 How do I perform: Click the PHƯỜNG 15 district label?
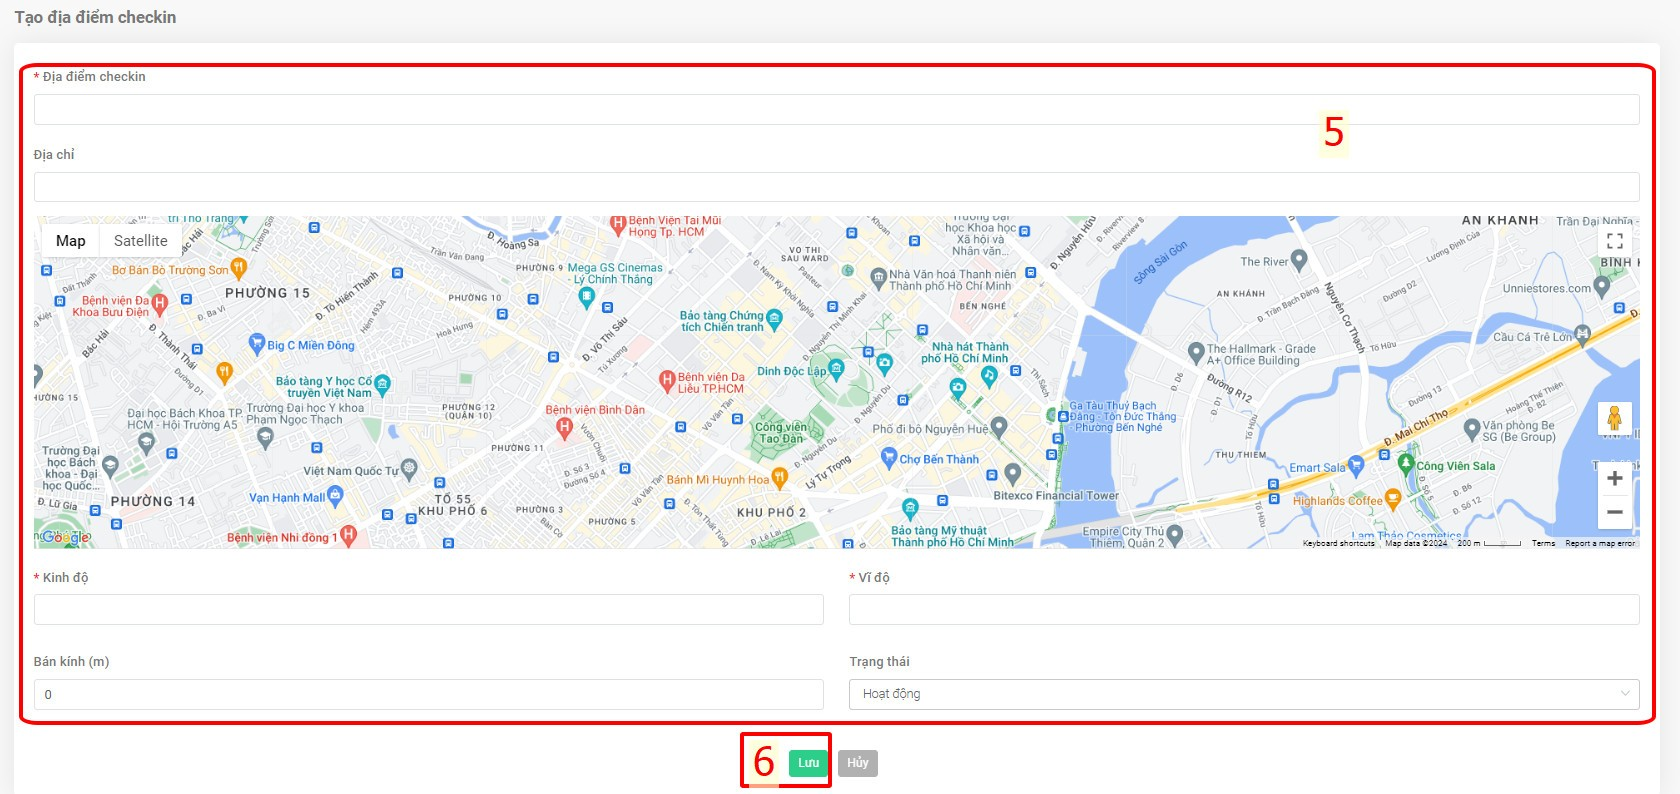click(267, 293)
